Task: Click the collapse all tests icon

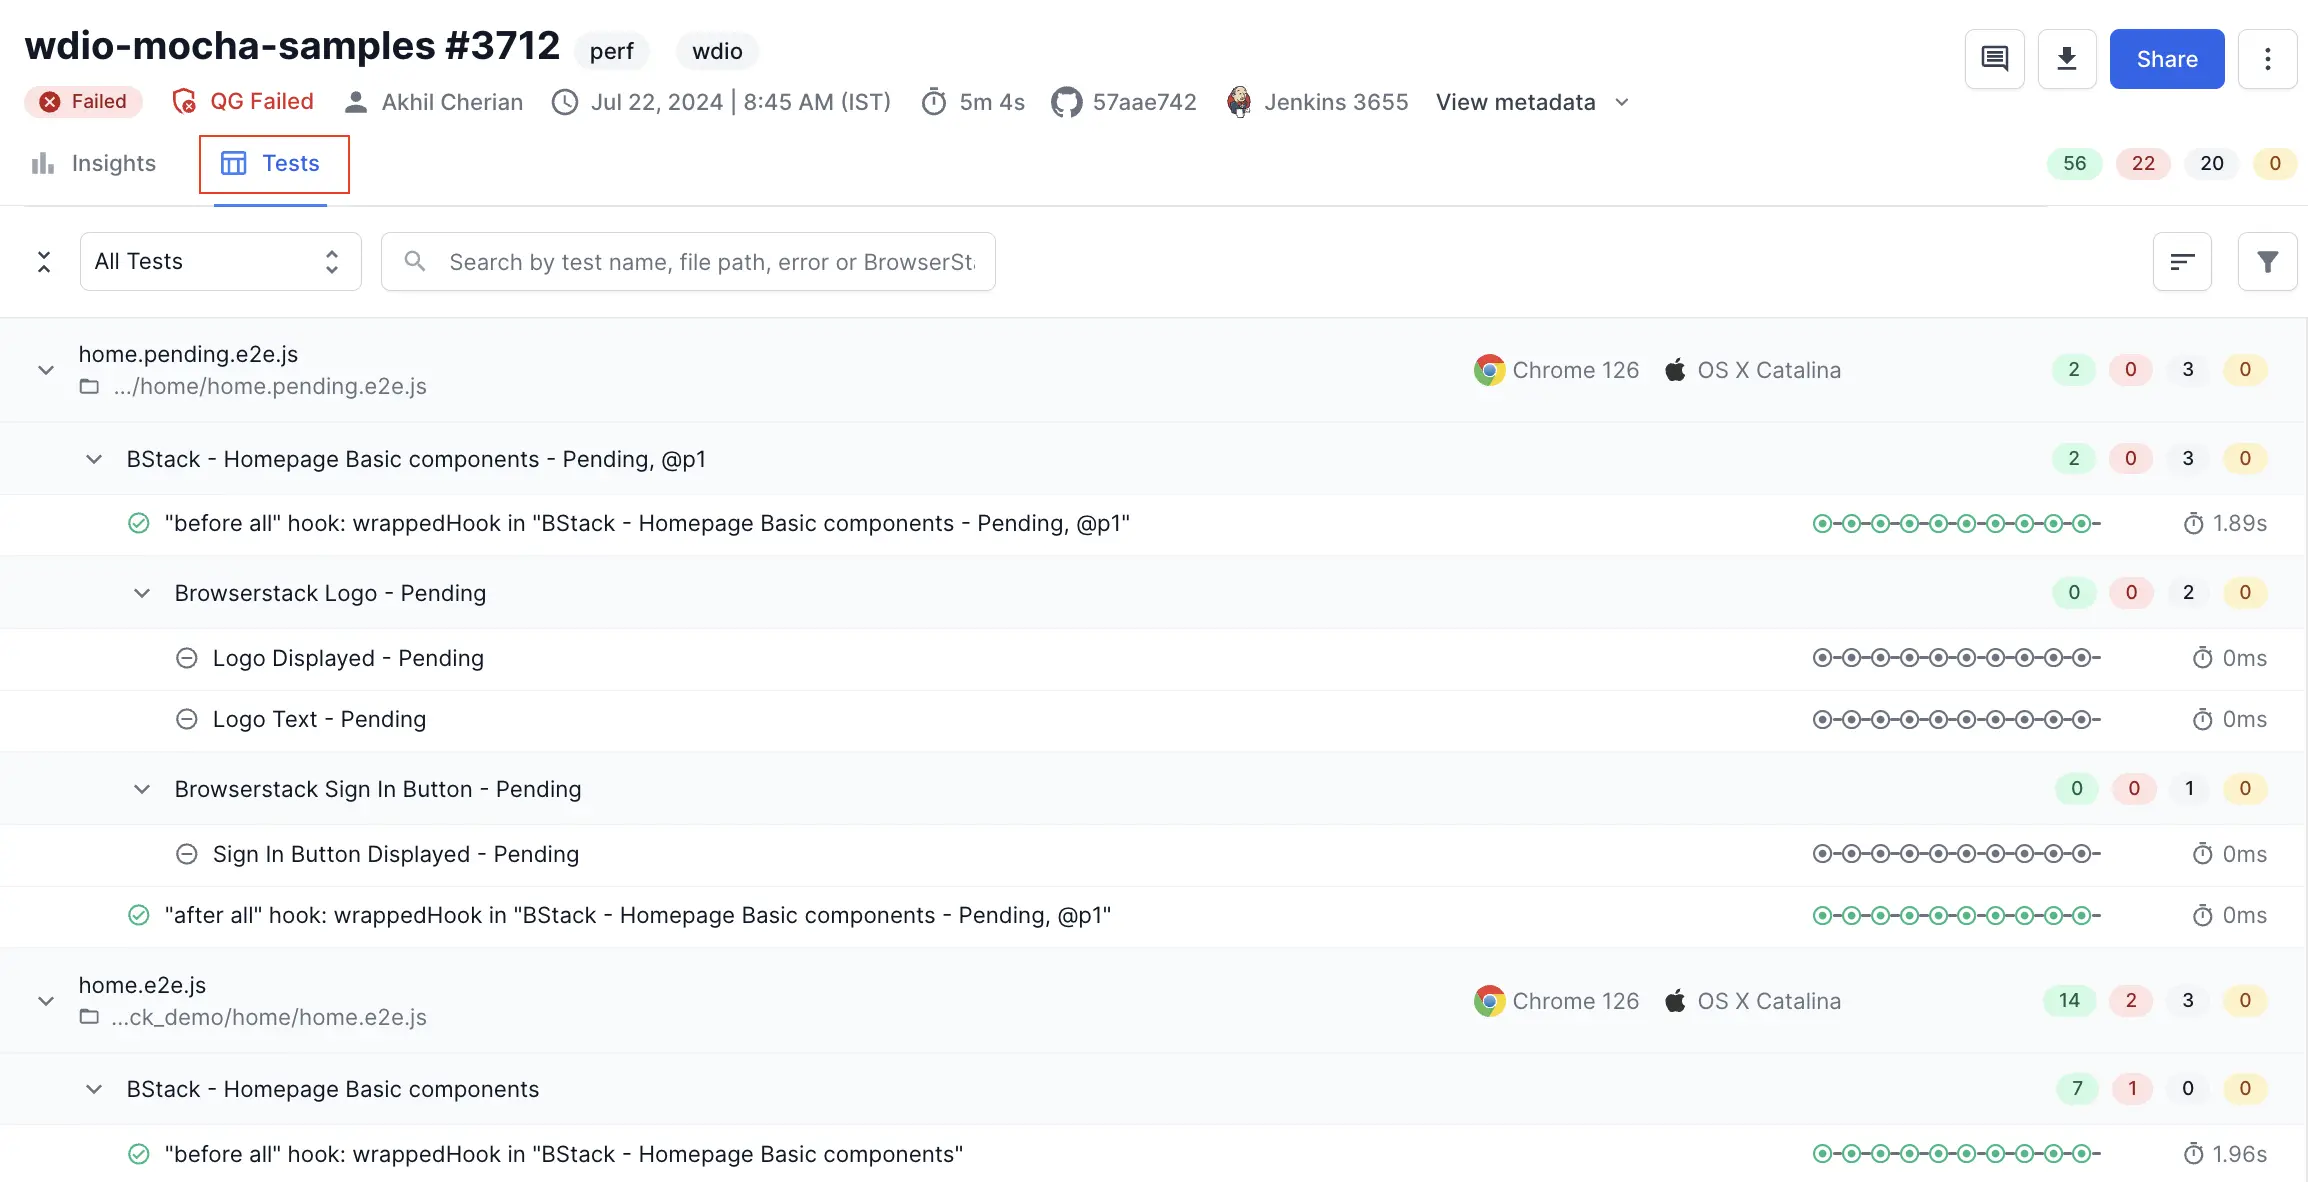Action: pos(44,262)
